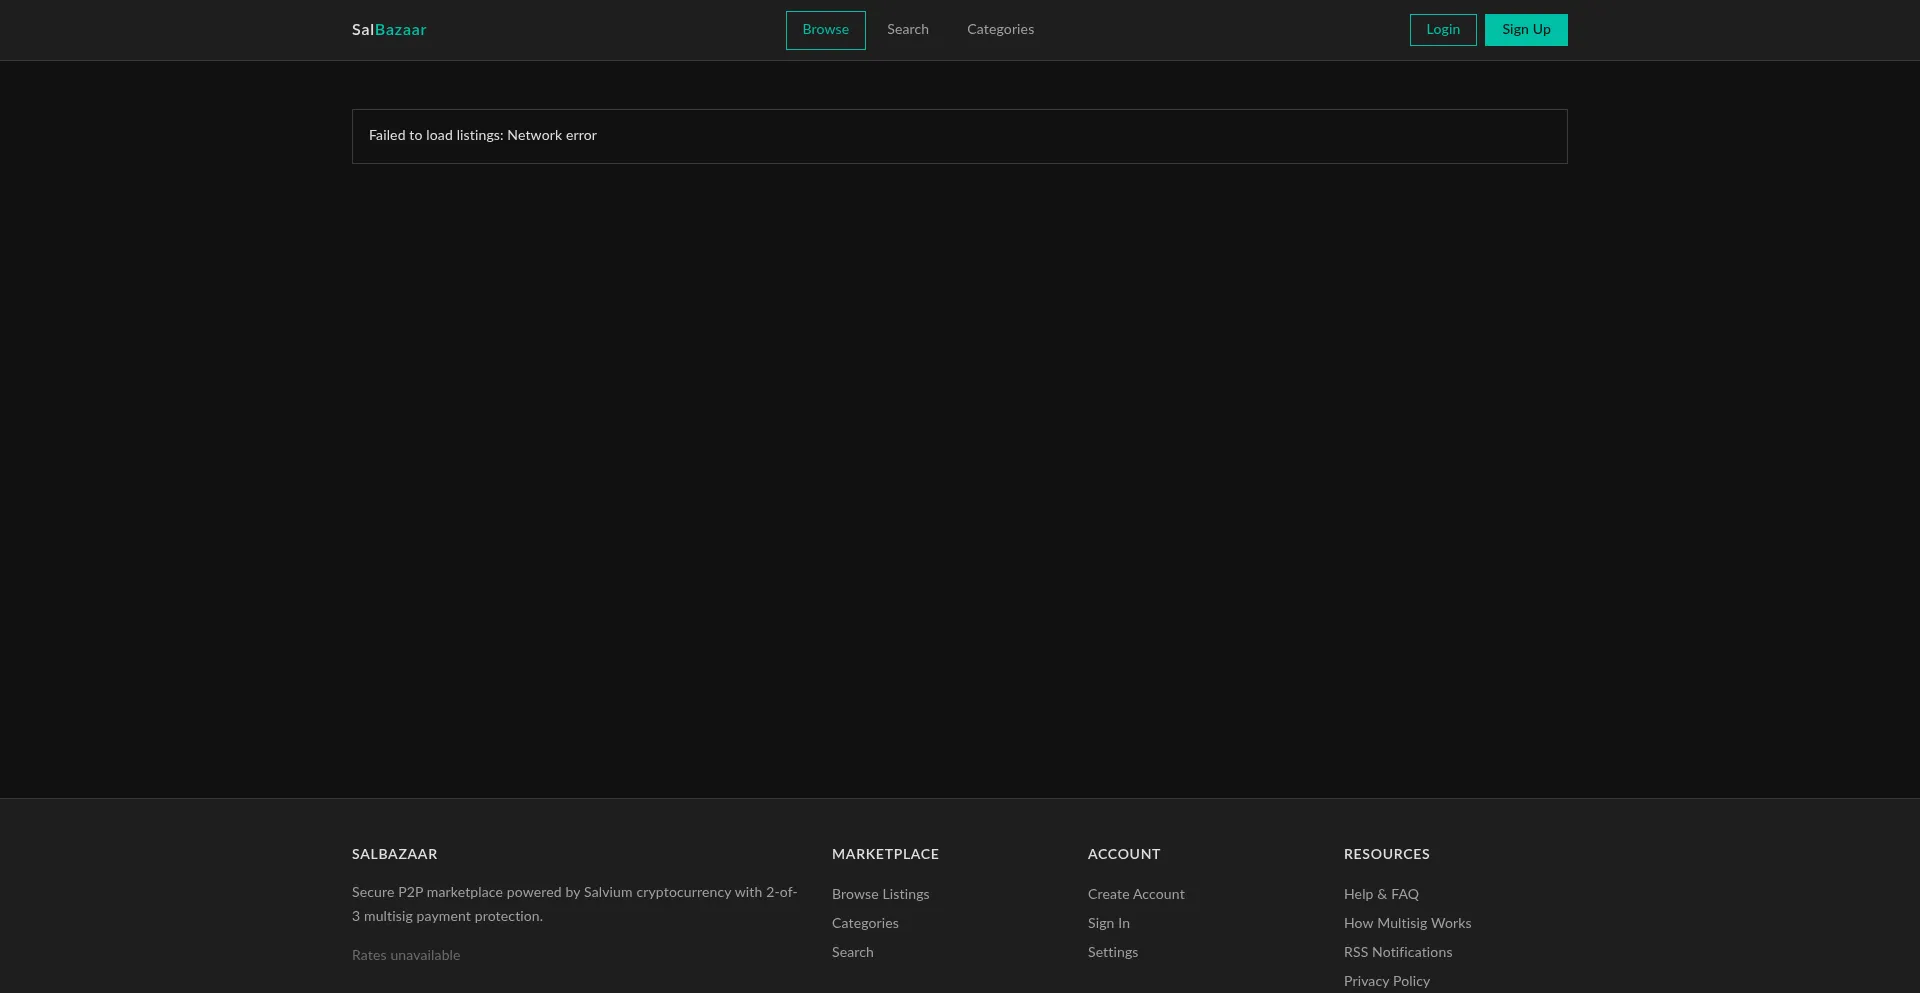
Task: Open the Sign In link
Action: pyautogui.click(x=1108, y=924)
